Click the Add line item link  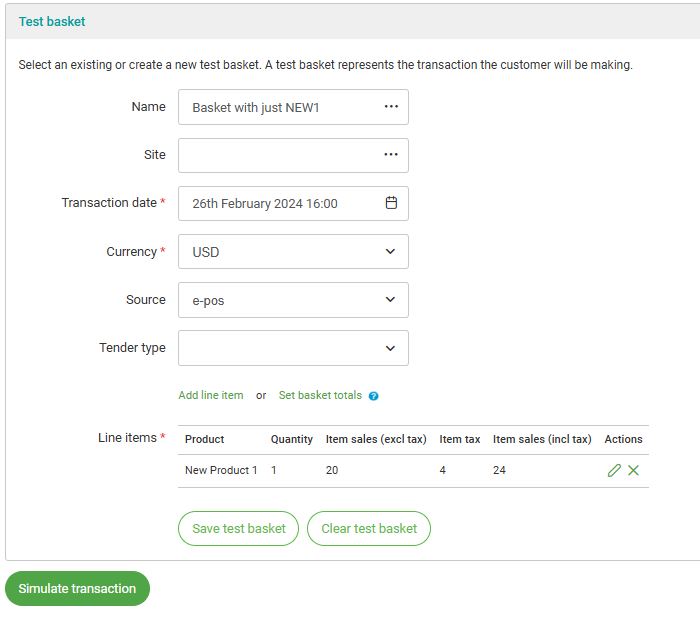coord(211,395)
